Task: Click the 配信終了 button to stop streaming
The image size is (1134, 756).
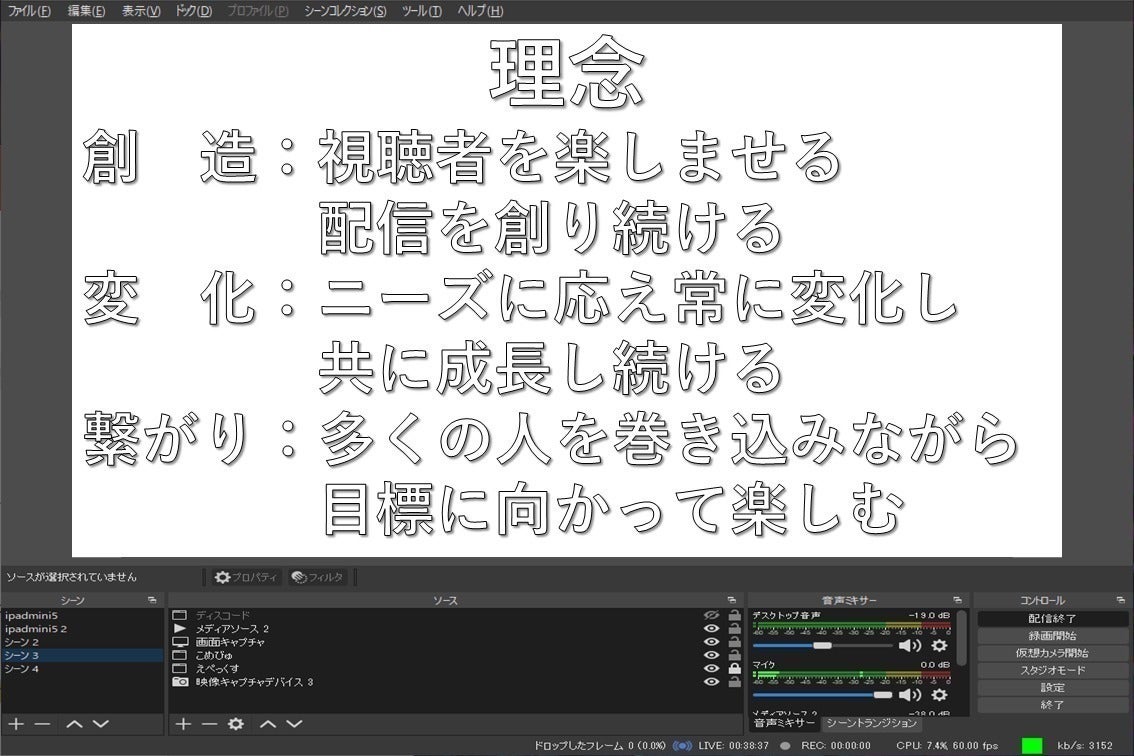Action: [x=1051, y=619]
